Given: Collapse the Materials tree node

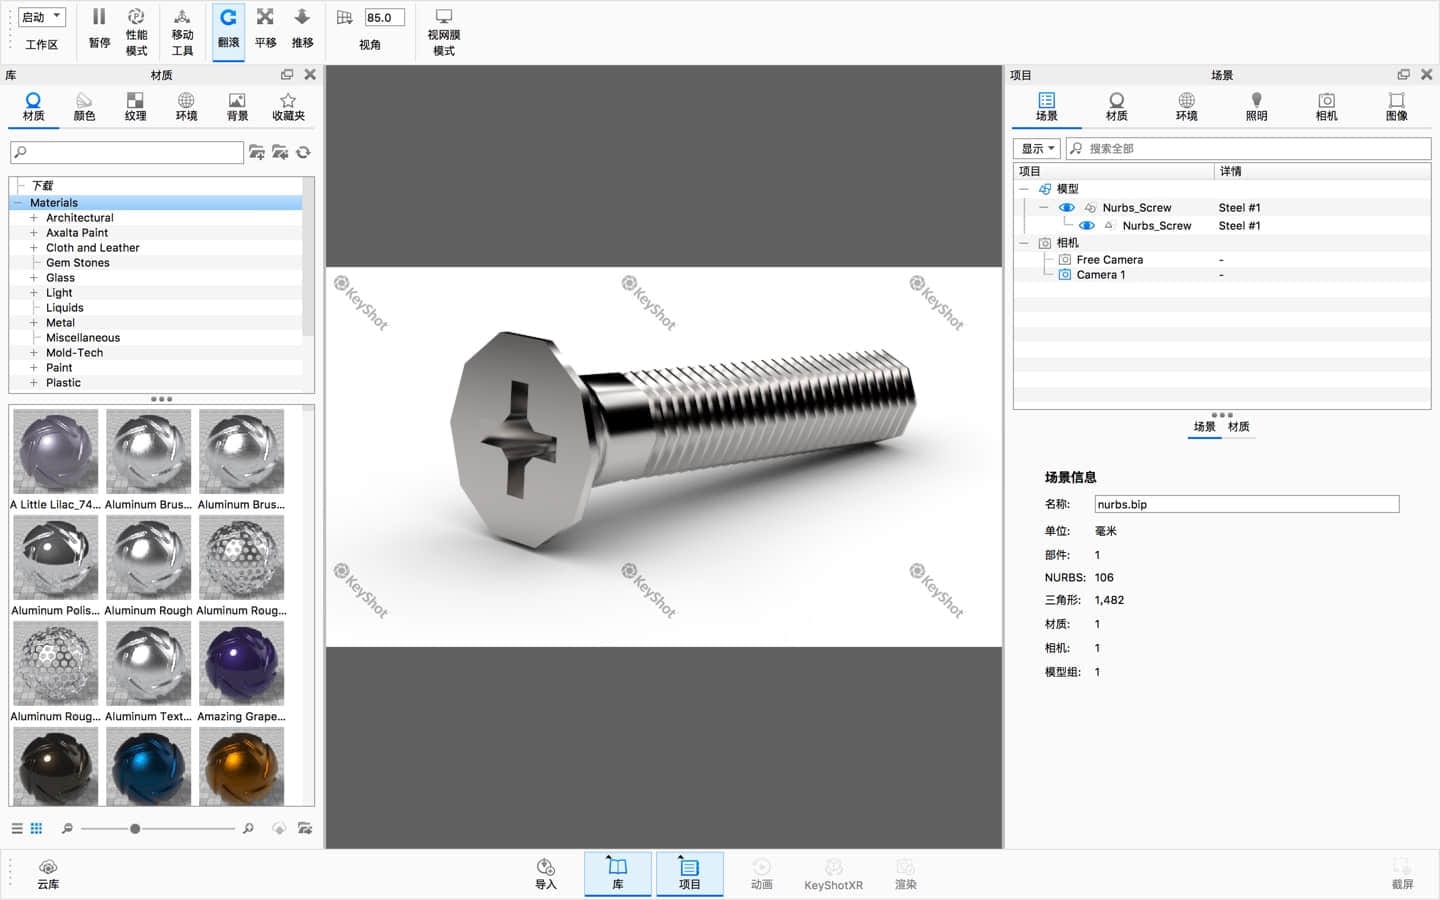Looking at the screenshot, I should pyautogui.click(x=17, y=203).
